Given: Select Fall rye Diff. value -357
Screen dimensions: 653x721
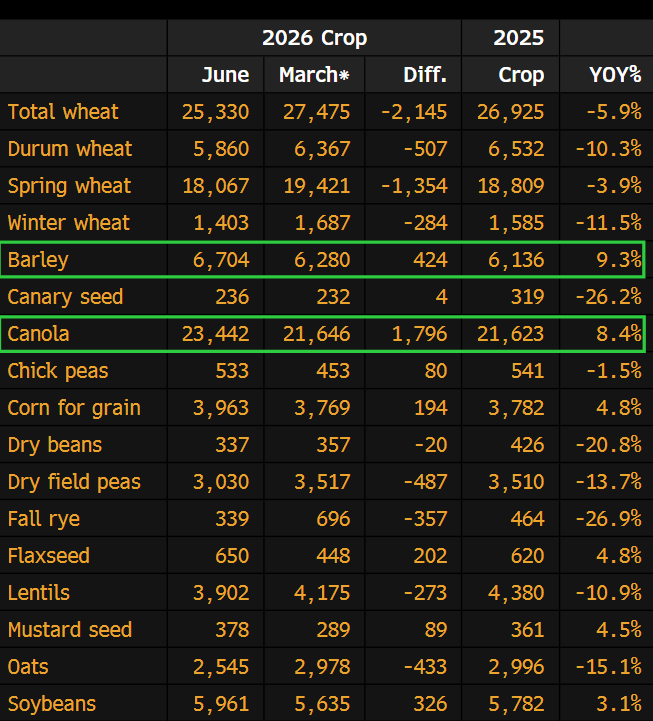Looking at the screenshot, I should (x=425, y=519).
